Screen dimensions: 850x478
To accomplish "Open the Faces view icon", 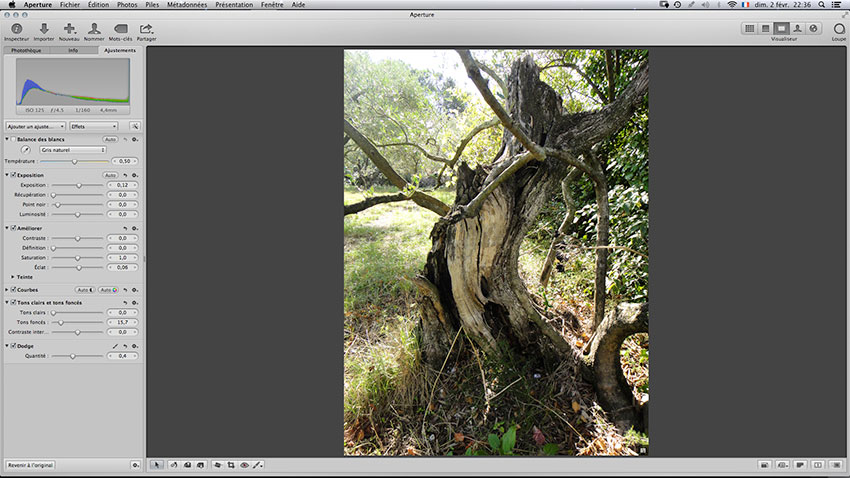I will (x=797, y=28).
